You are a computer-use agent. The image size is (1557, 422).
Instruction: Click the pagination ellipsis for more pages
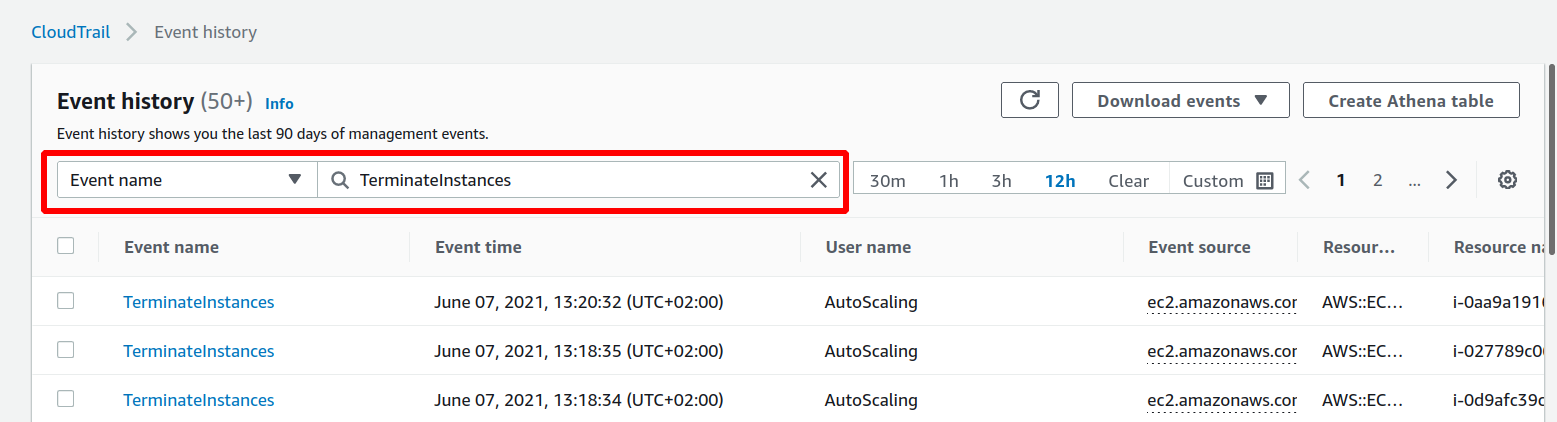point(1414,181)
